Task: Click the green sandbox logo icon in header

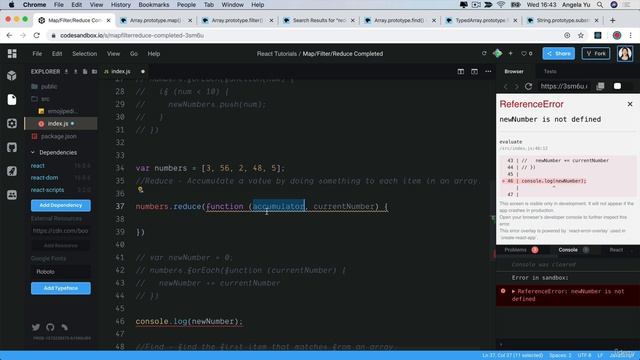Action: click(x=497, y=53)
